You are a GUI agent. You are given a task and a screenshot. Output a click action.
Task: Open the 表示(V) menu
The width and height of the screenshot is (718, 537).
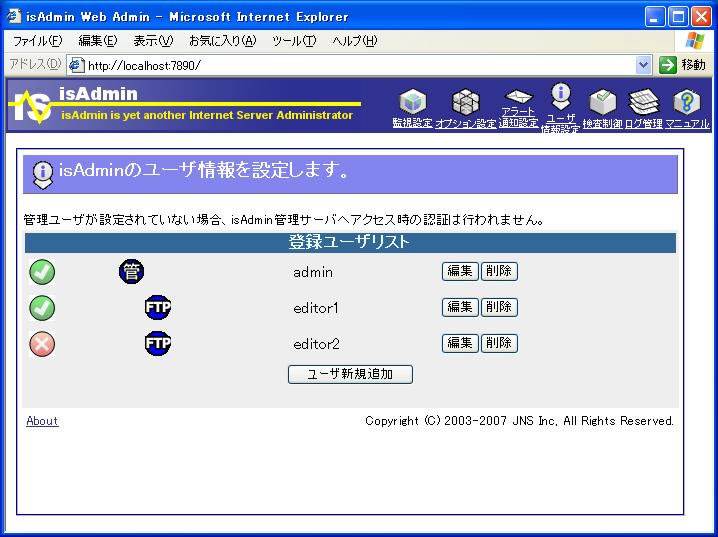coord(153,41)
